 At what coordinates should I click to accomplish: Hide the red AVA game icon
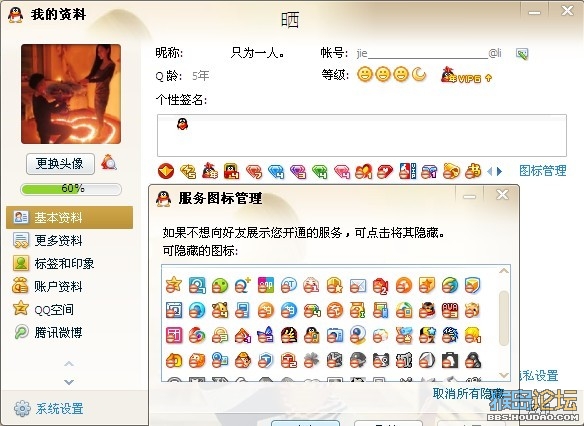450,310
